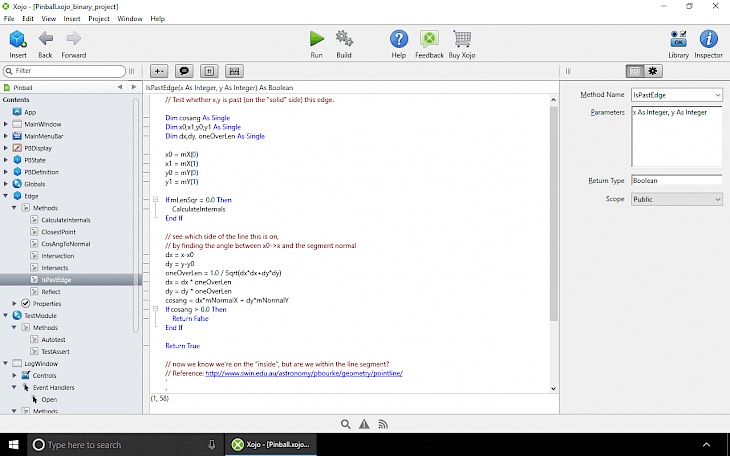Click the comment bubble toolbar button
Viewport: 730px width, 456px height.
tap(184, 71)
